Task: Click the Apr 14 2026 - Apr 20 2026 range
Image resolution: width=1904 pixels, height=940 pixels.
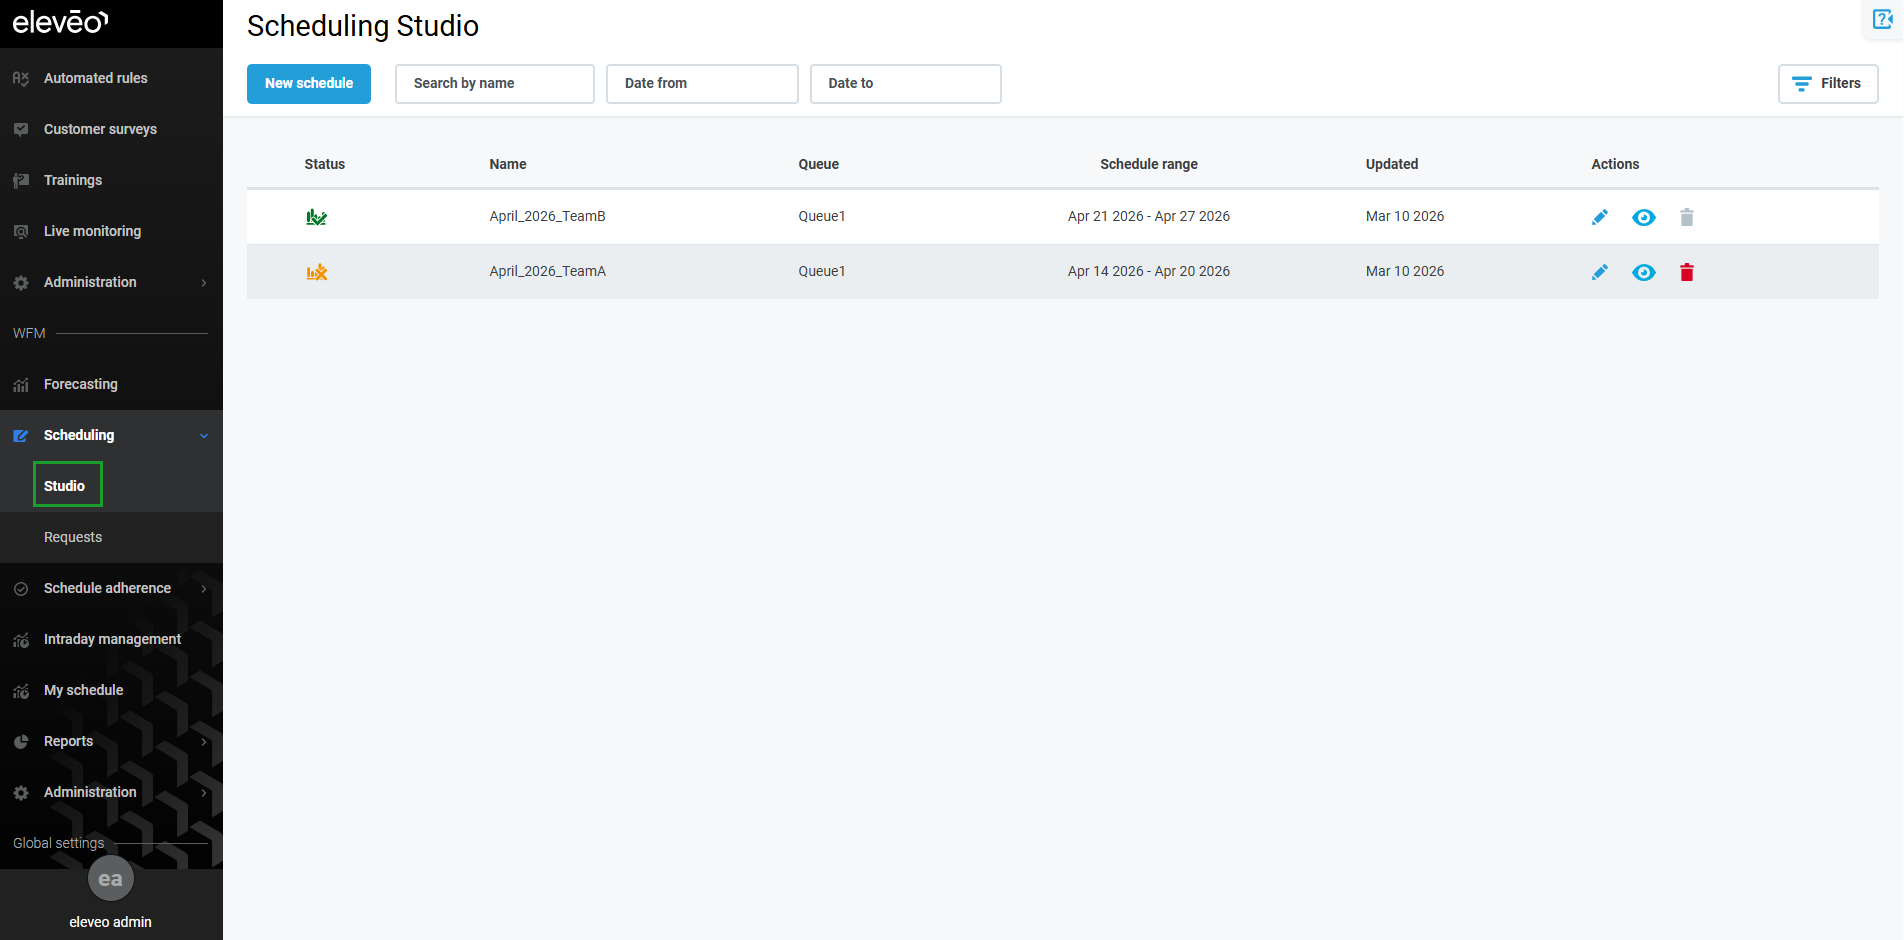Action: [1149, 271]
